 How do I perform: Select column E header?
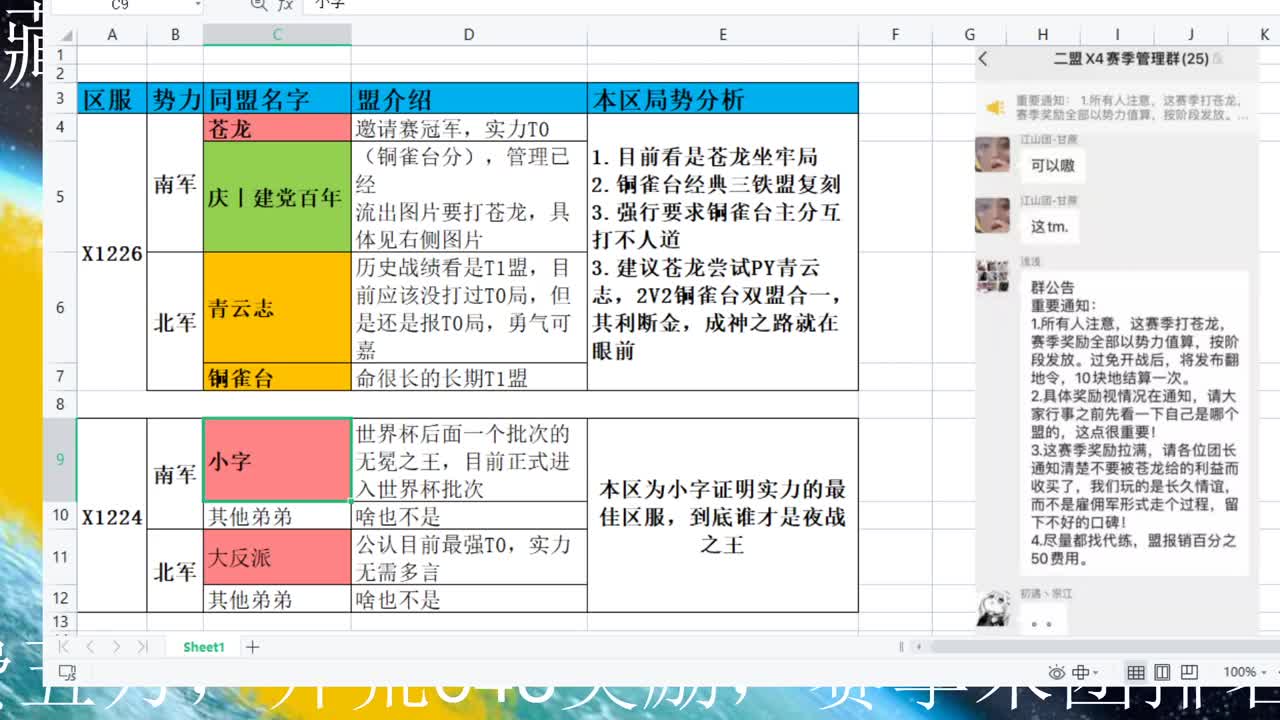pyautogui.click(x=723, y=35)
